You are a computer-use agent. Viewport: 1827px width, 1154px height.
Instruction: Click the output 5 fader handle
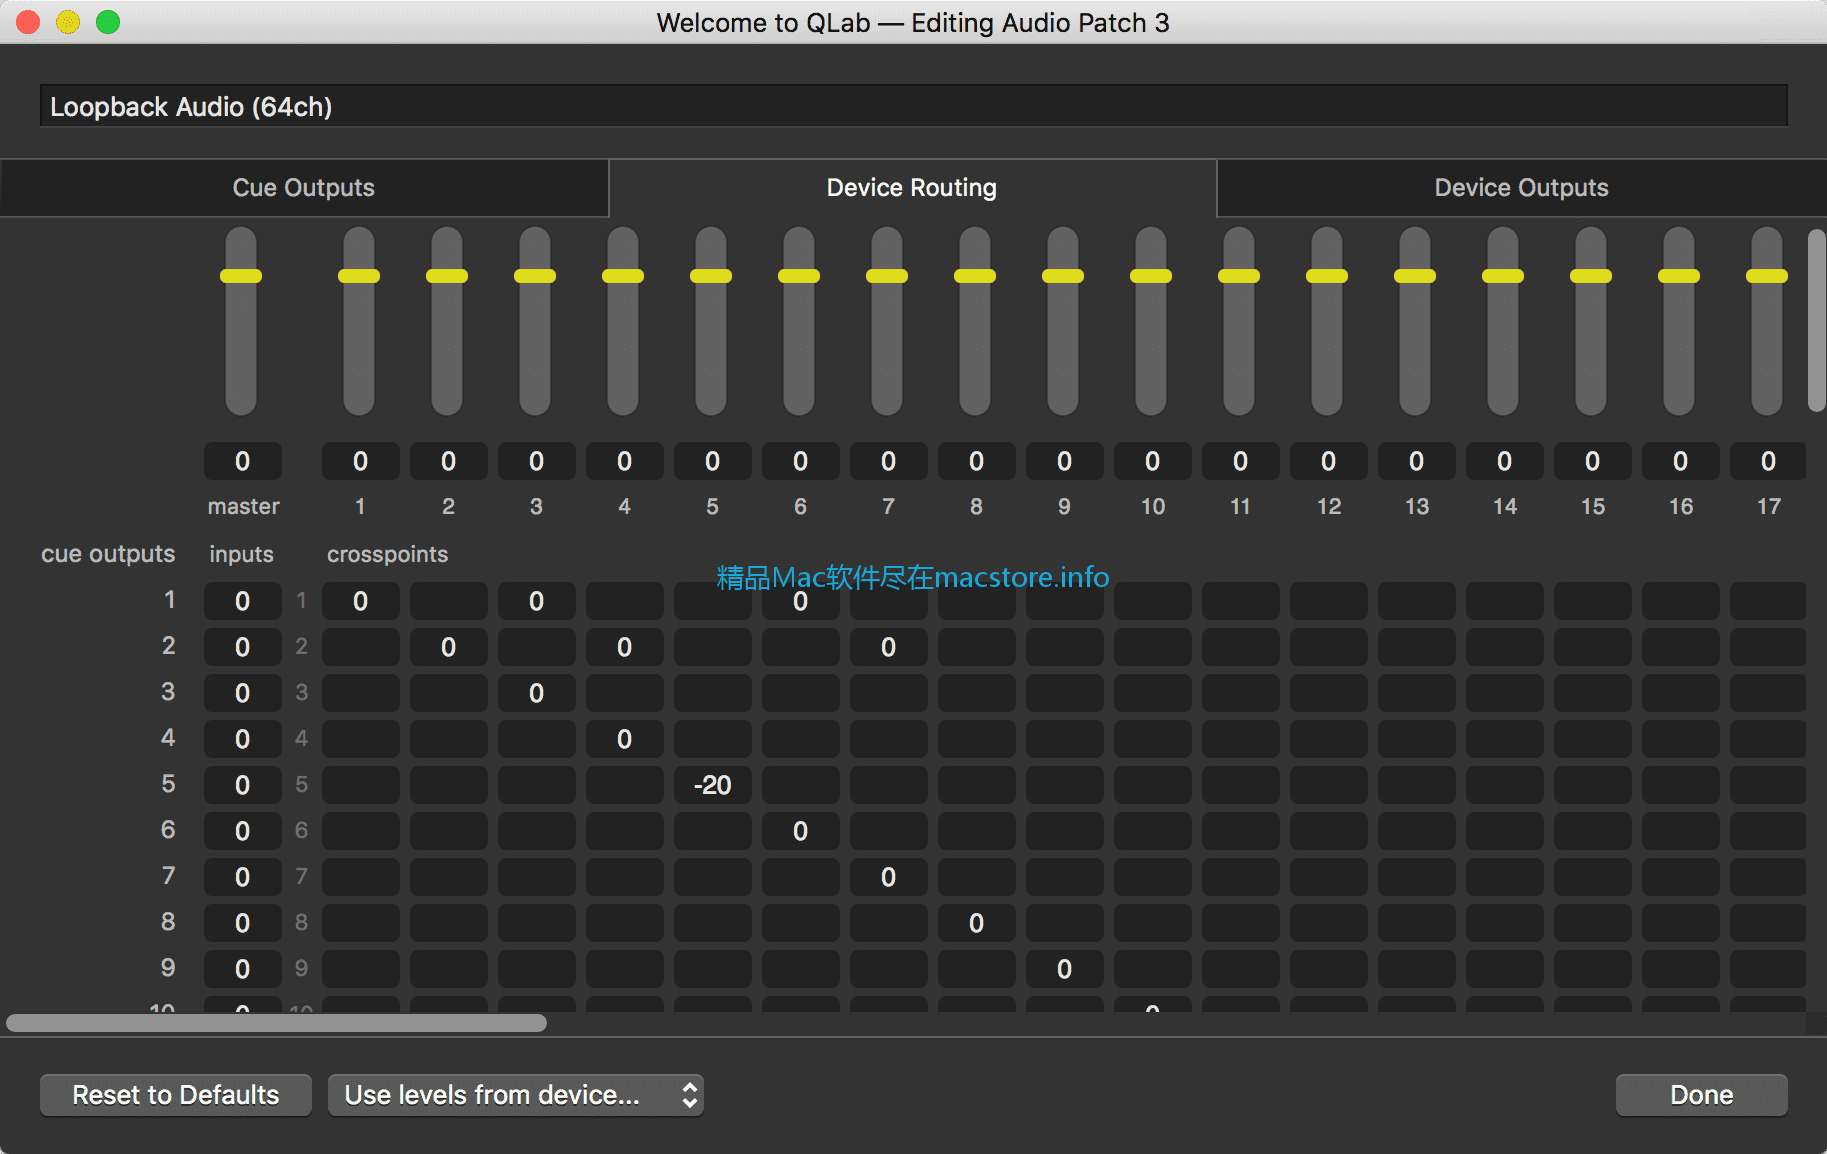(711, 276)
